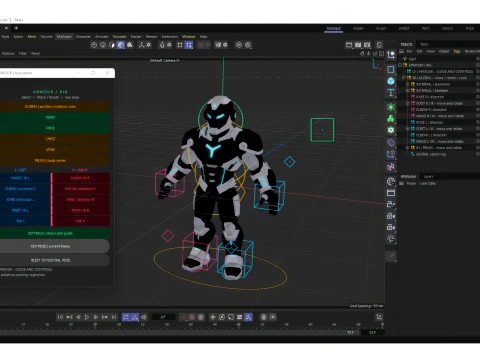This screenshot has width=480, height=360.
Task: Open the Window menu
Action: point(189,37)
